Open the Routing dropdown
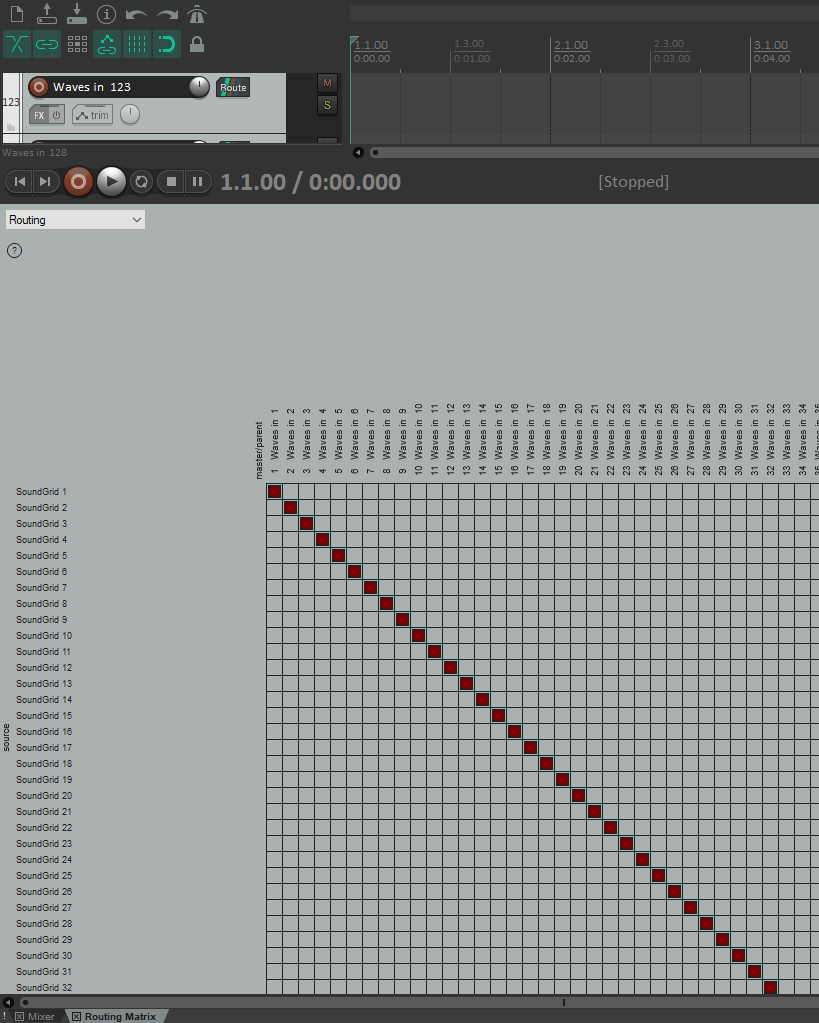Viewport: 819px width, 1023px height. pos(75,219)
